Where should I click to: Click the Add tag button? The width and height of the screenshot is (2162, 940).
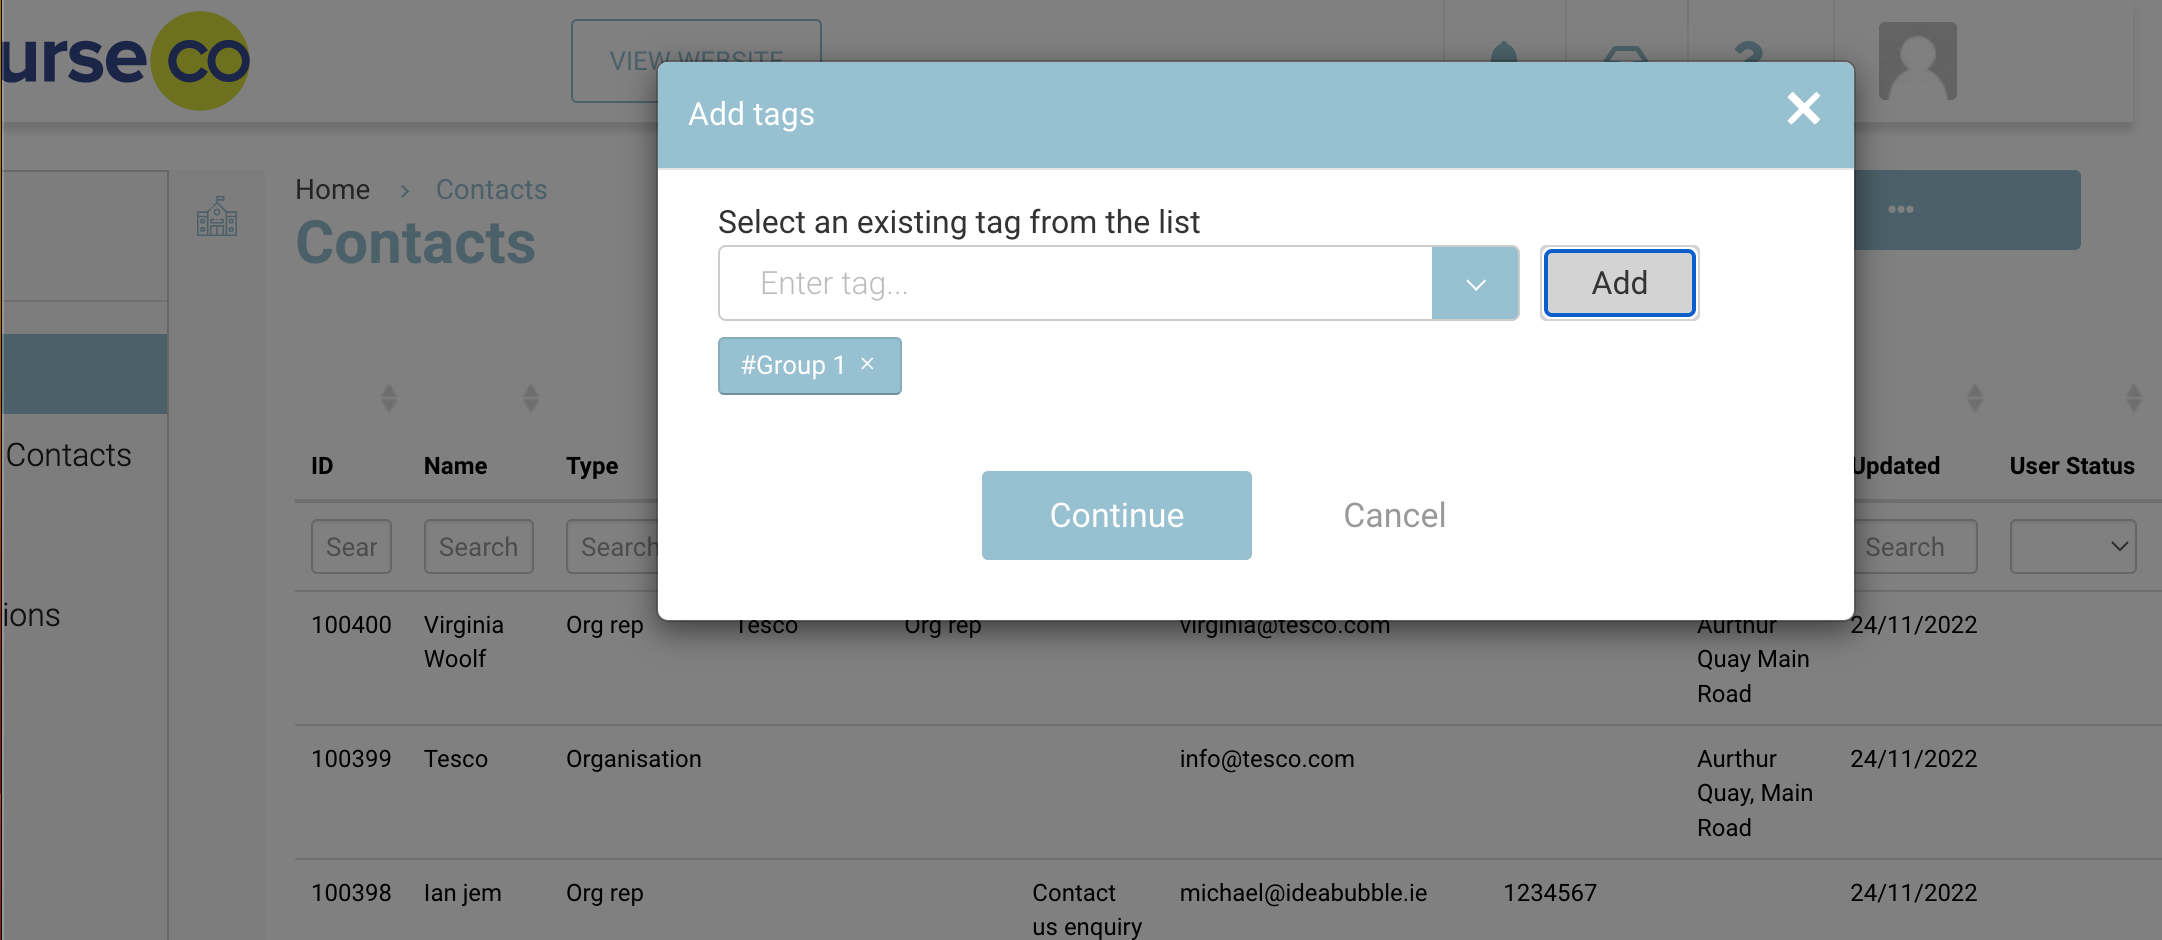pos(1619,284)
